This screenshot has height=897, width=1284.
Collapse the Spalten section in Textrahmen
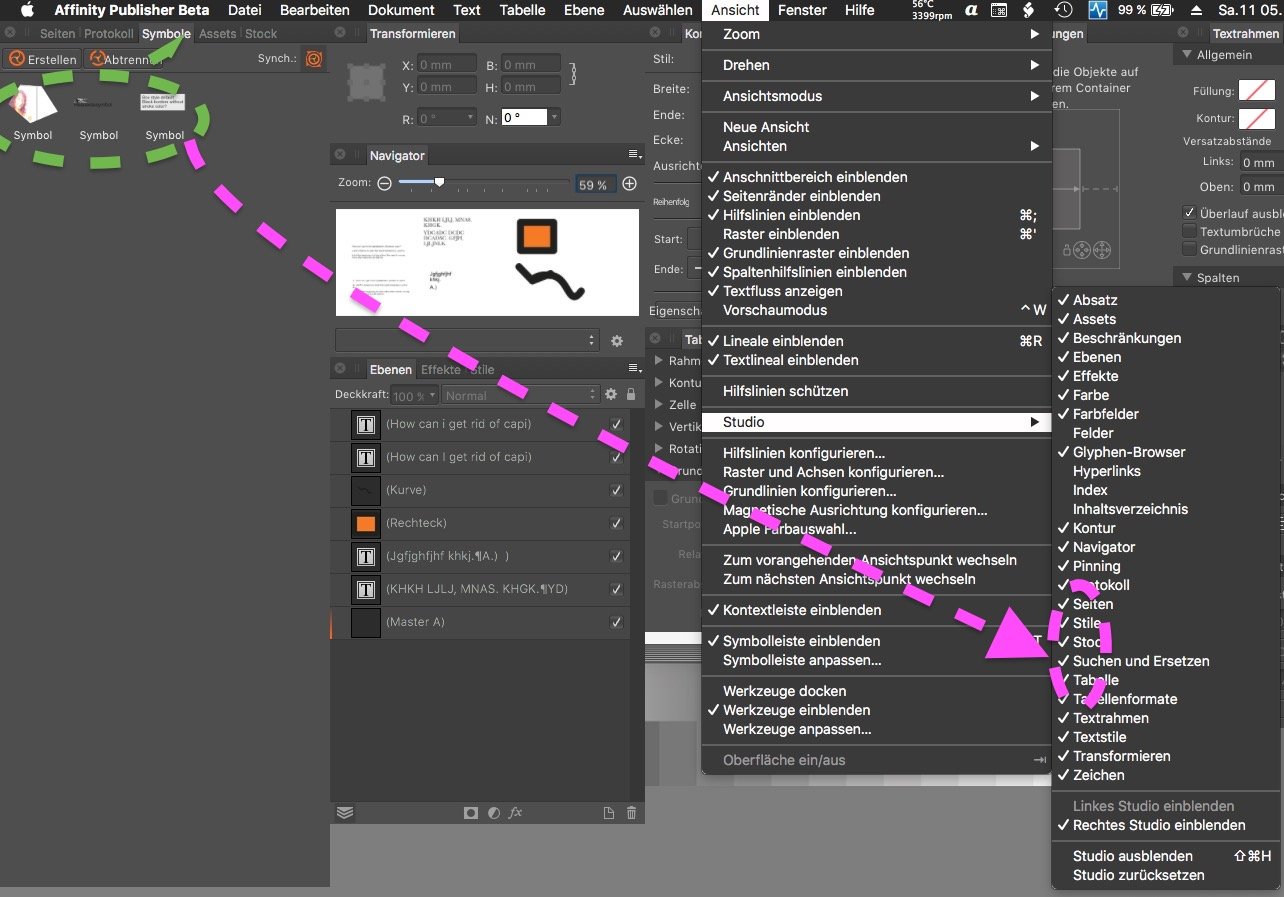tap(1187, 278)
